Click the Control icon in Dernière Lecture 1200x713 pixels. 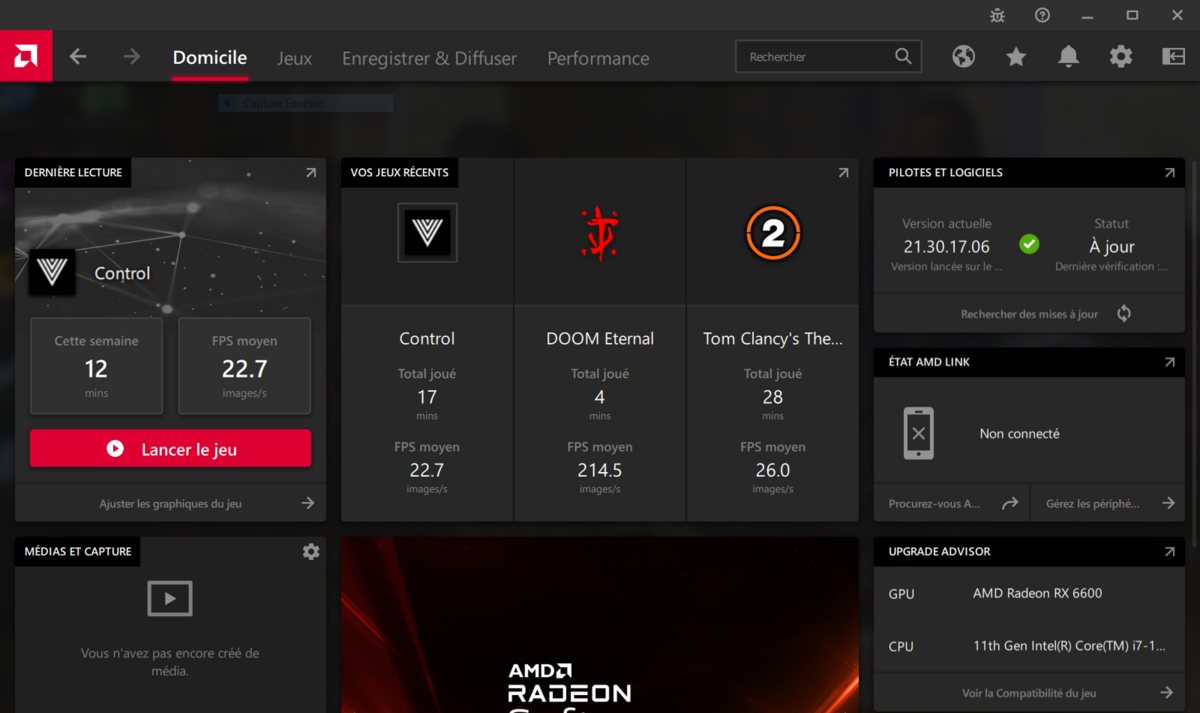pos(52,273)
